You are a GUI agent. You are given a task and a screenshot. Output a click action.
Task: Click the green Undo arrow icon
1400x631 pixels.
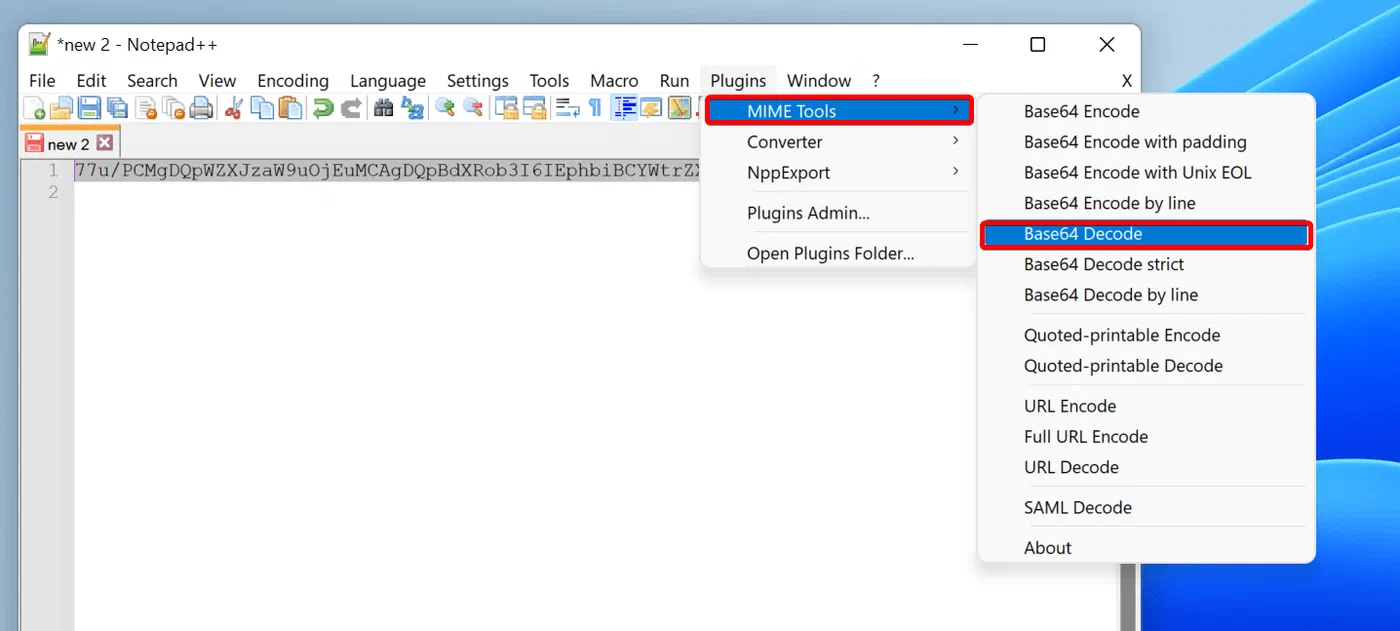322,108
